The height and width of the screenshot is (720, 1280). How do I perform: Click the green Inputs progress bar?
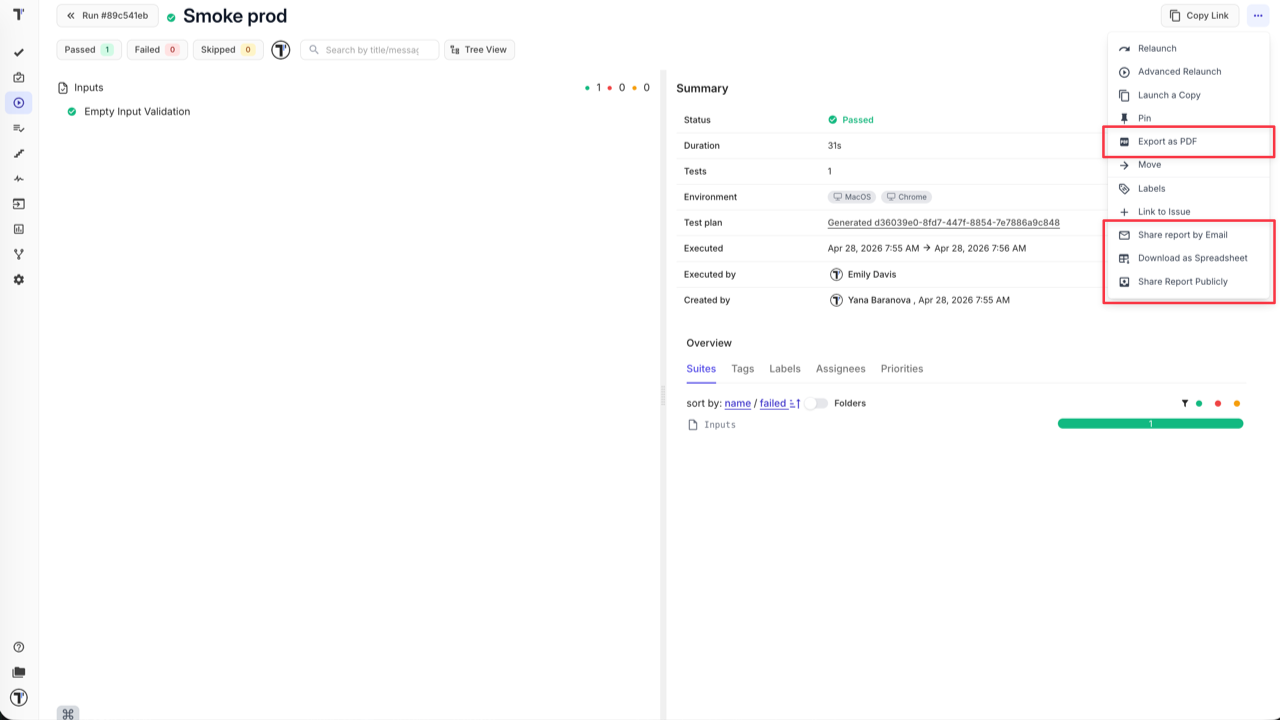(1150, 424)
